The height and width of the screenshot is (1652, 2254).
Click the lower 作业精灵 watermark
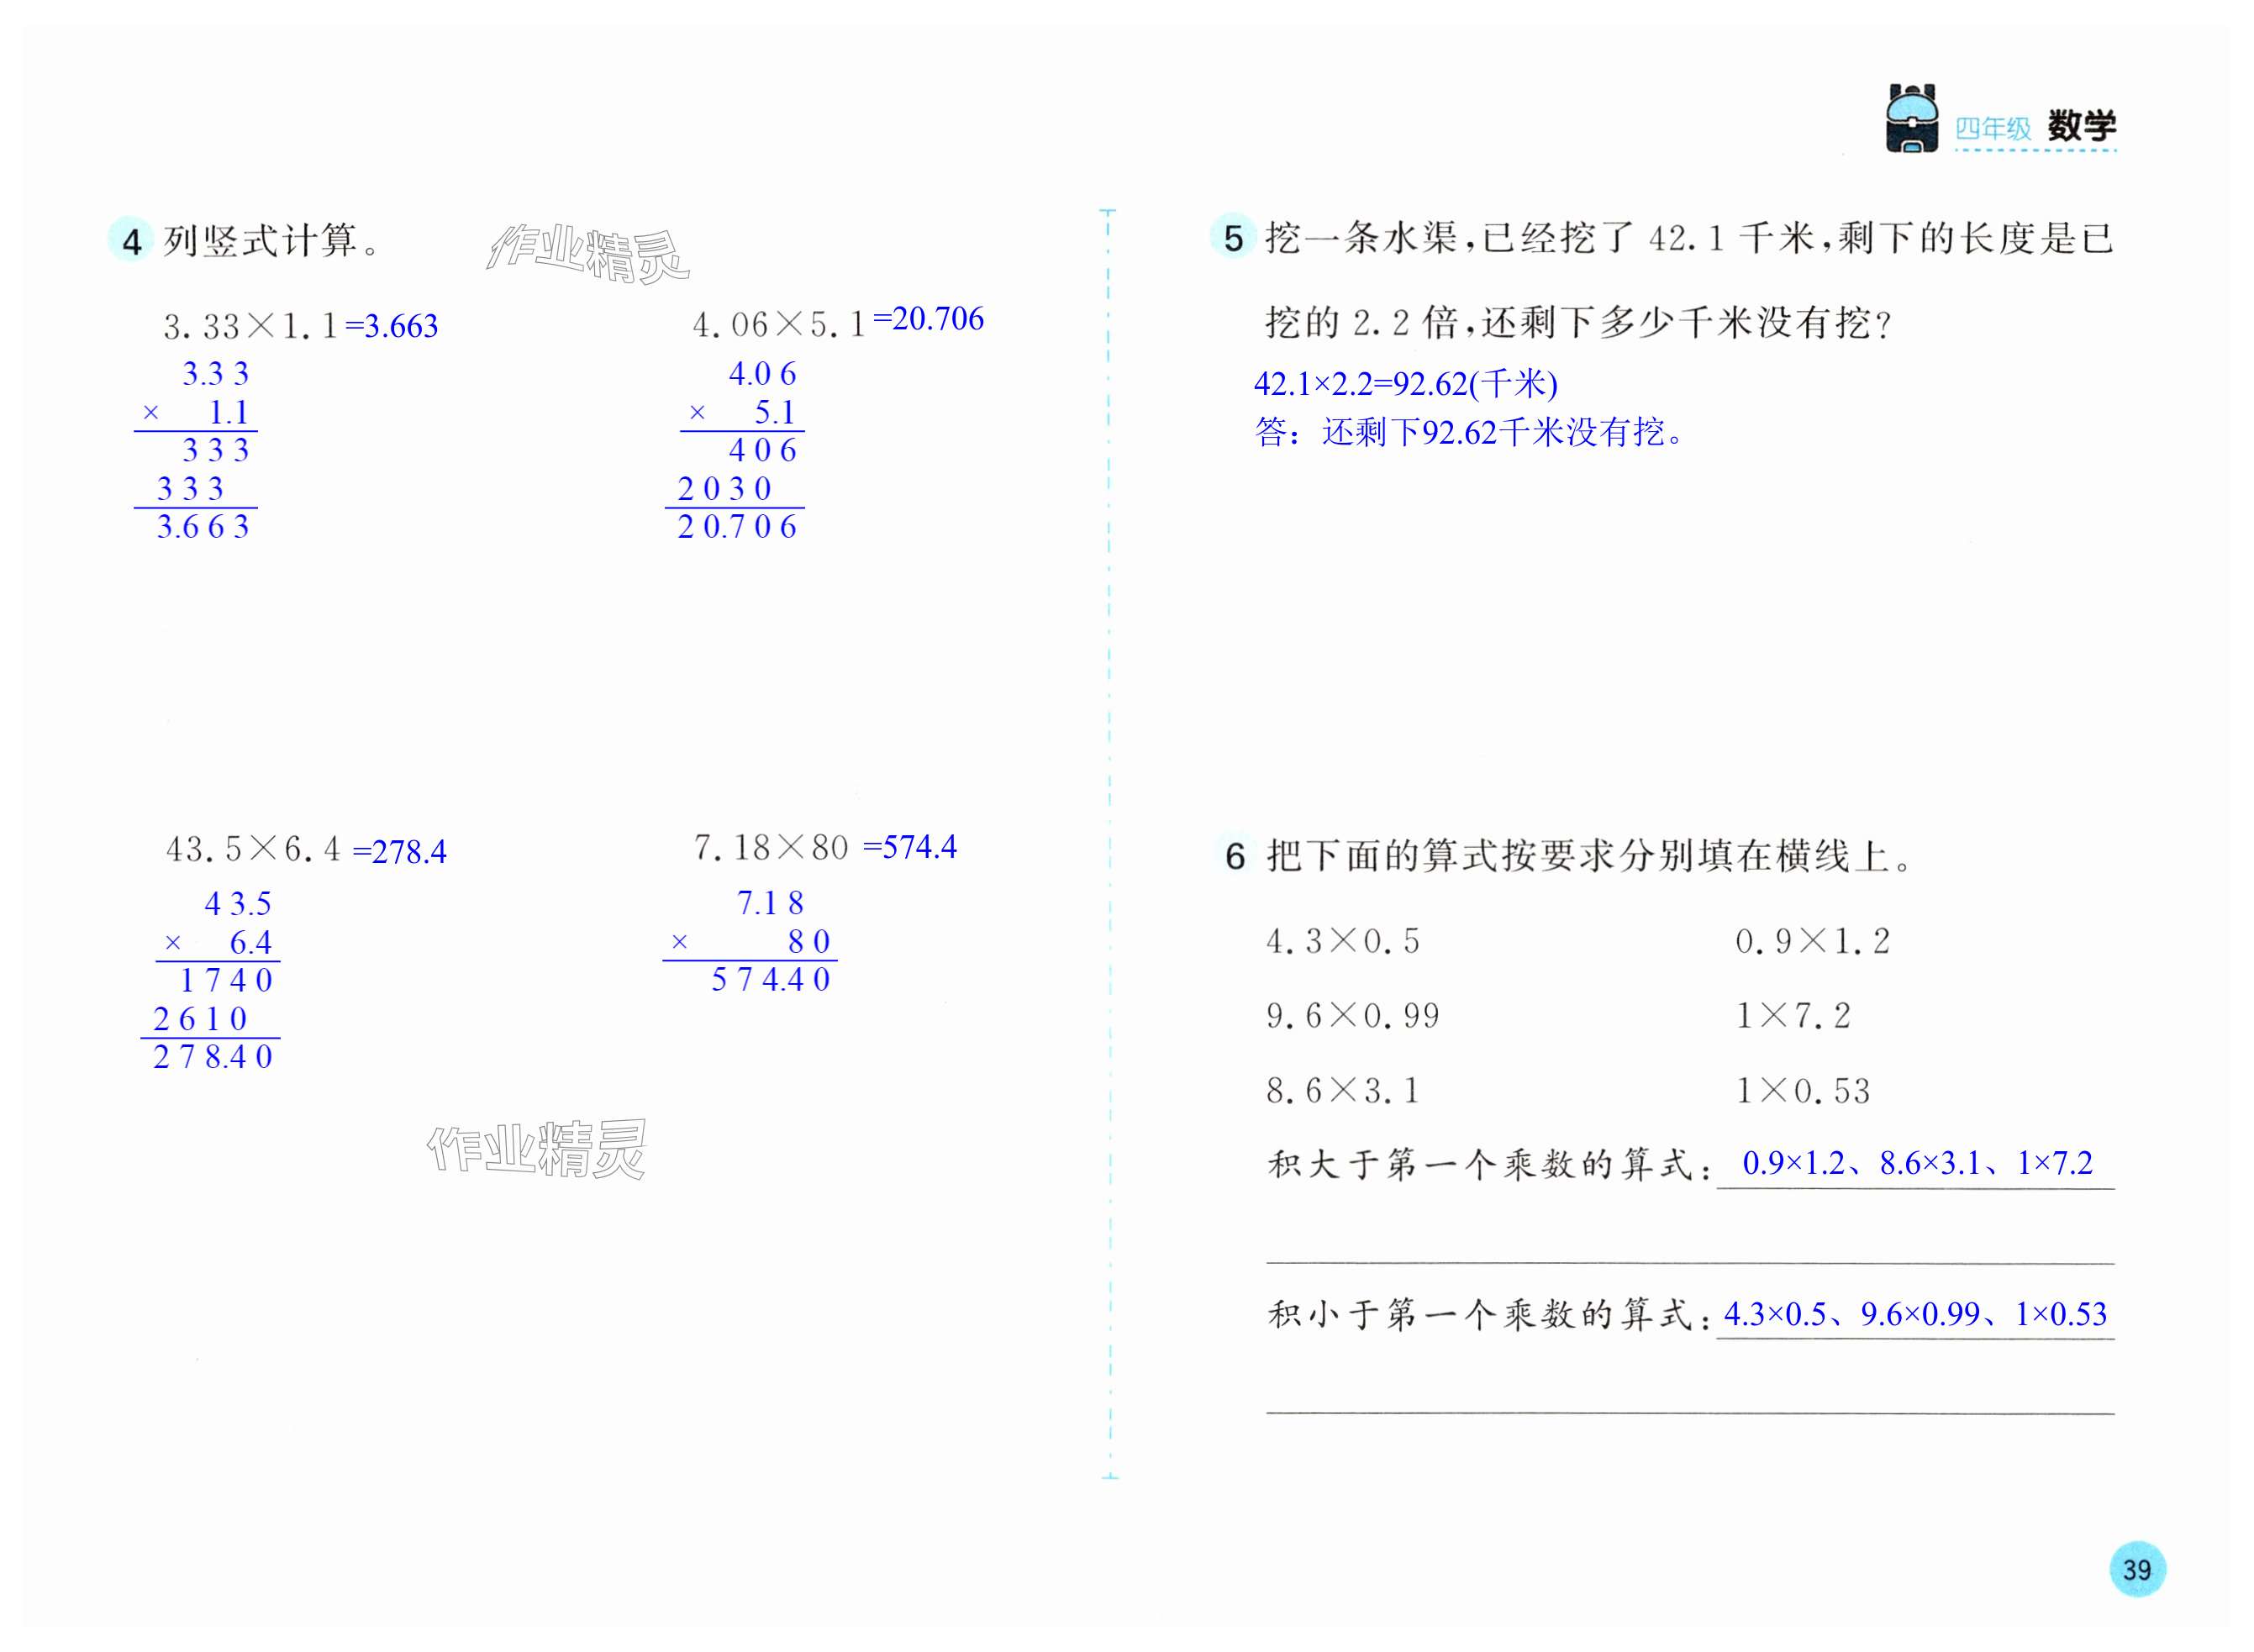click(x=537, y=1149)
